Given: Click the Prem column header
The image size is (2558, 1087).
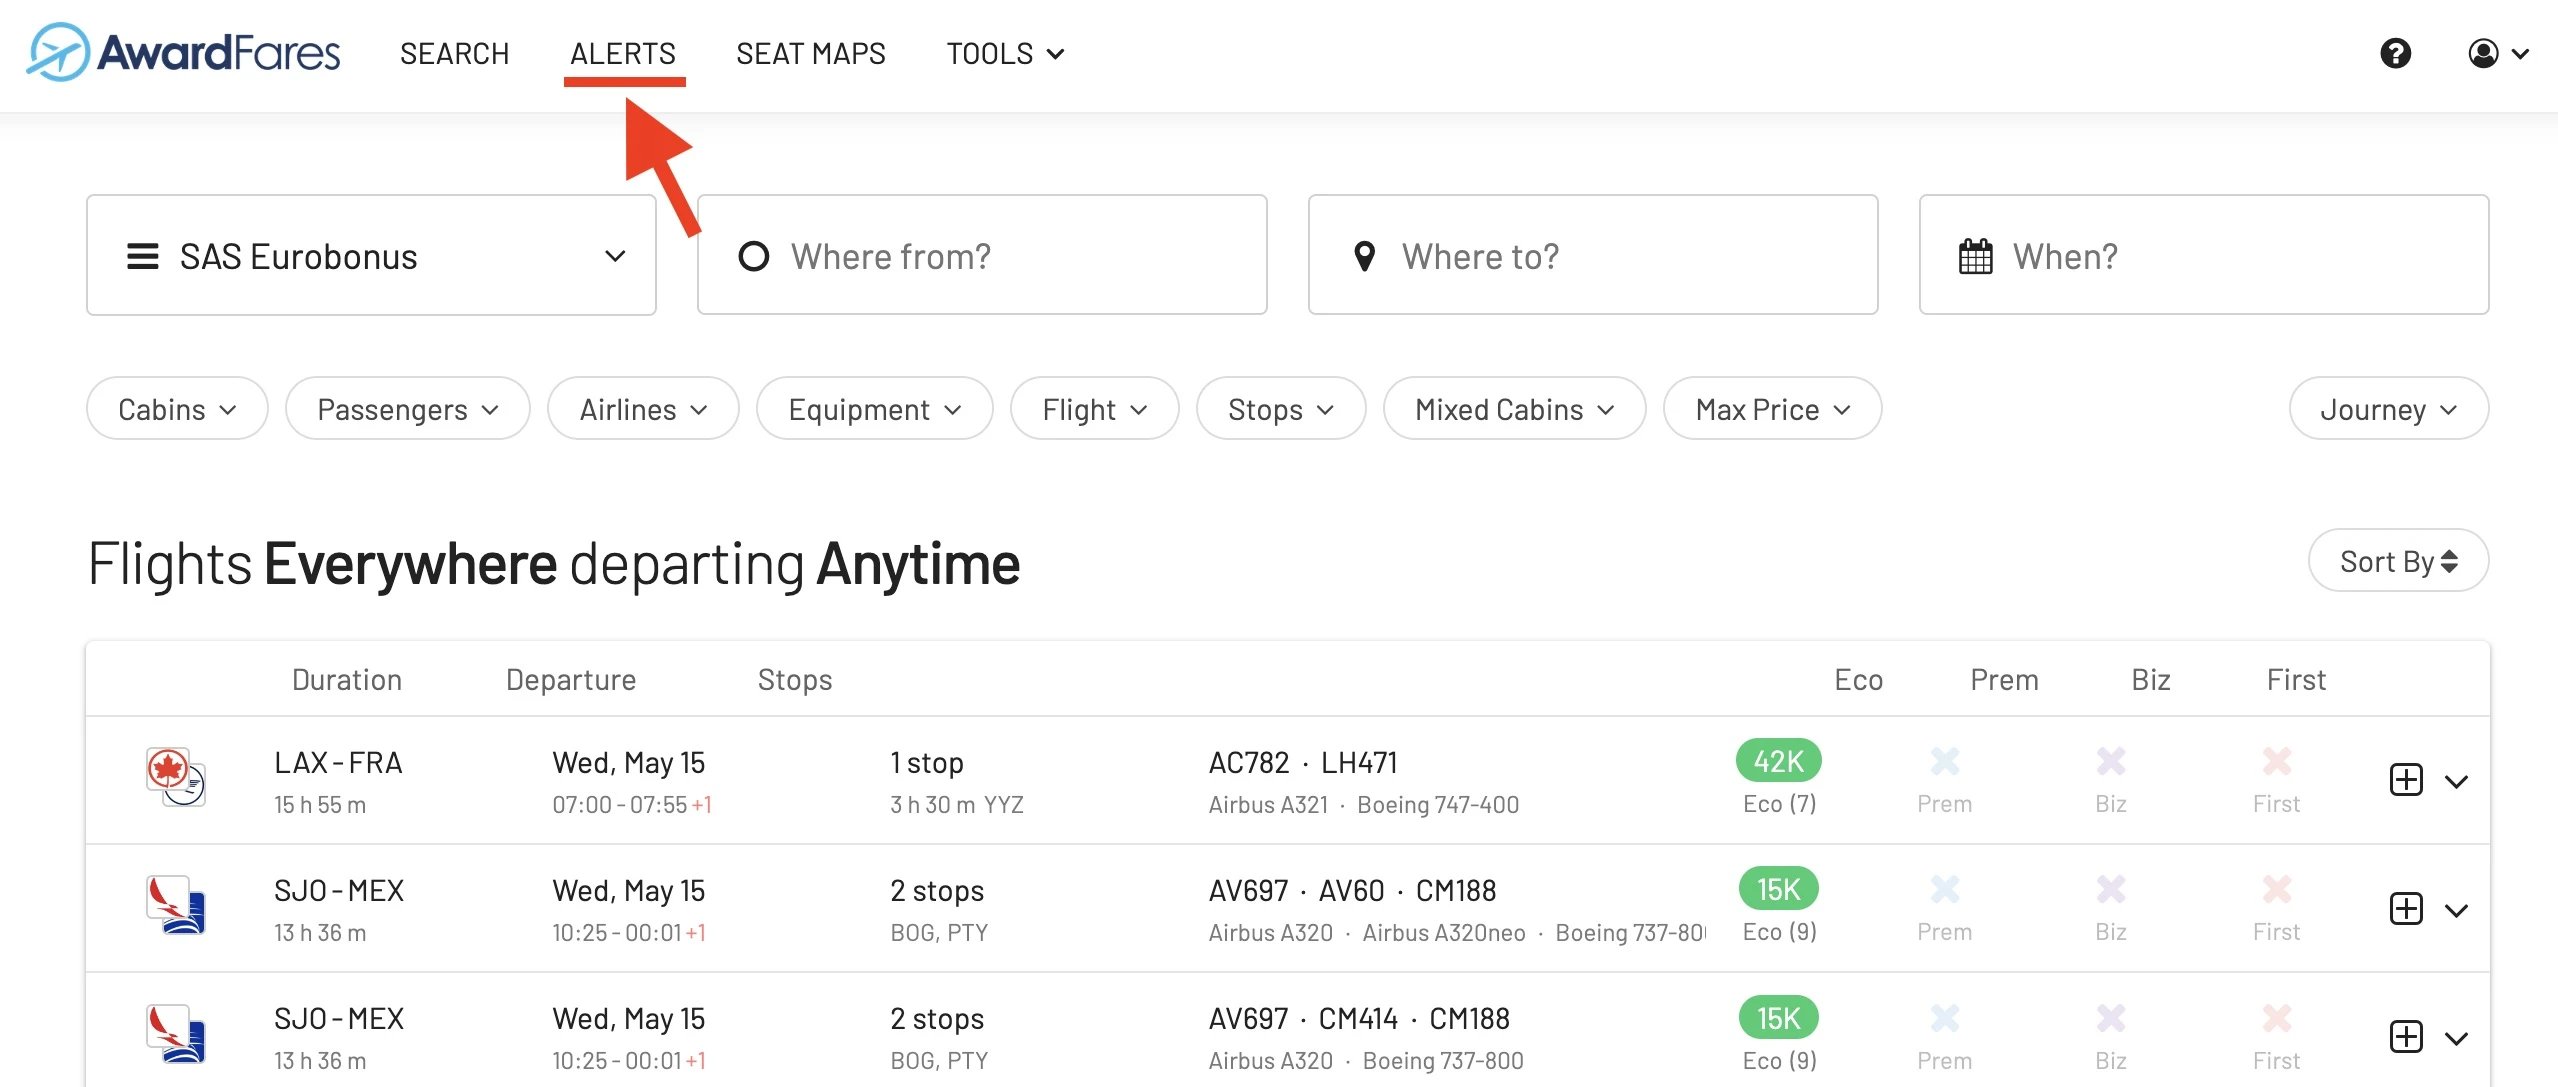Looking at the screenshot, I should (x=2004, y=679).
